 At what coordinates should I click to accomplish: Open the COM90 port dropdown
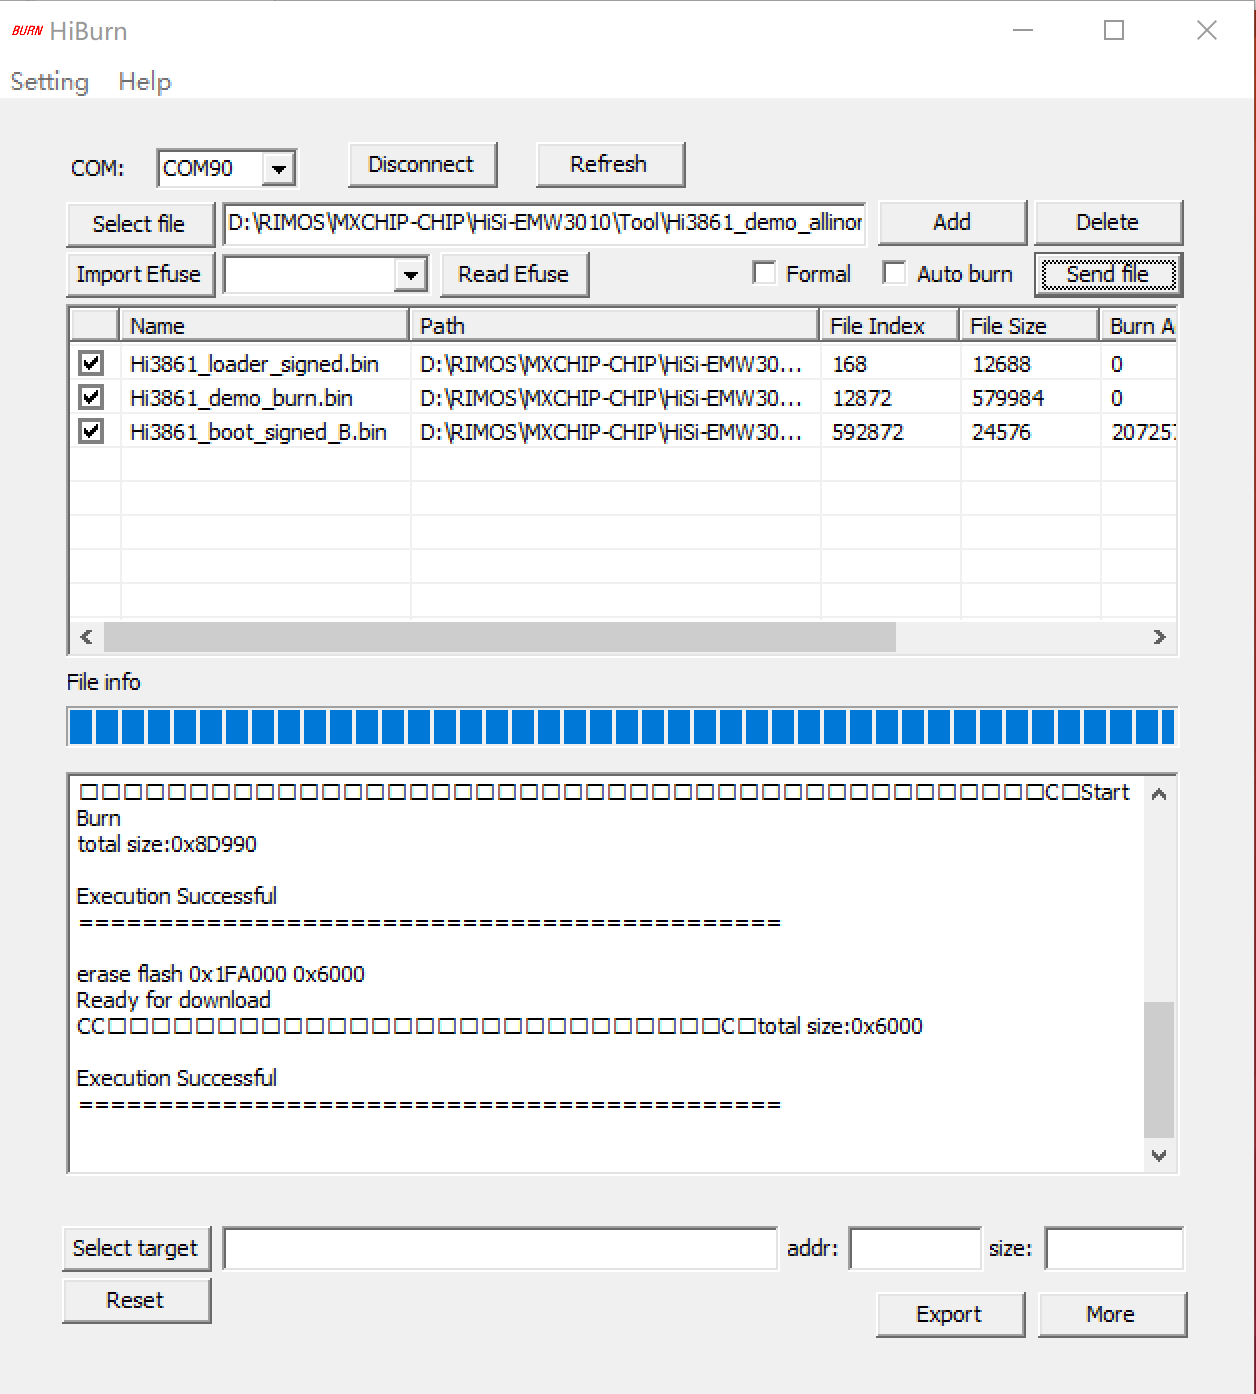tap(279, 169)
